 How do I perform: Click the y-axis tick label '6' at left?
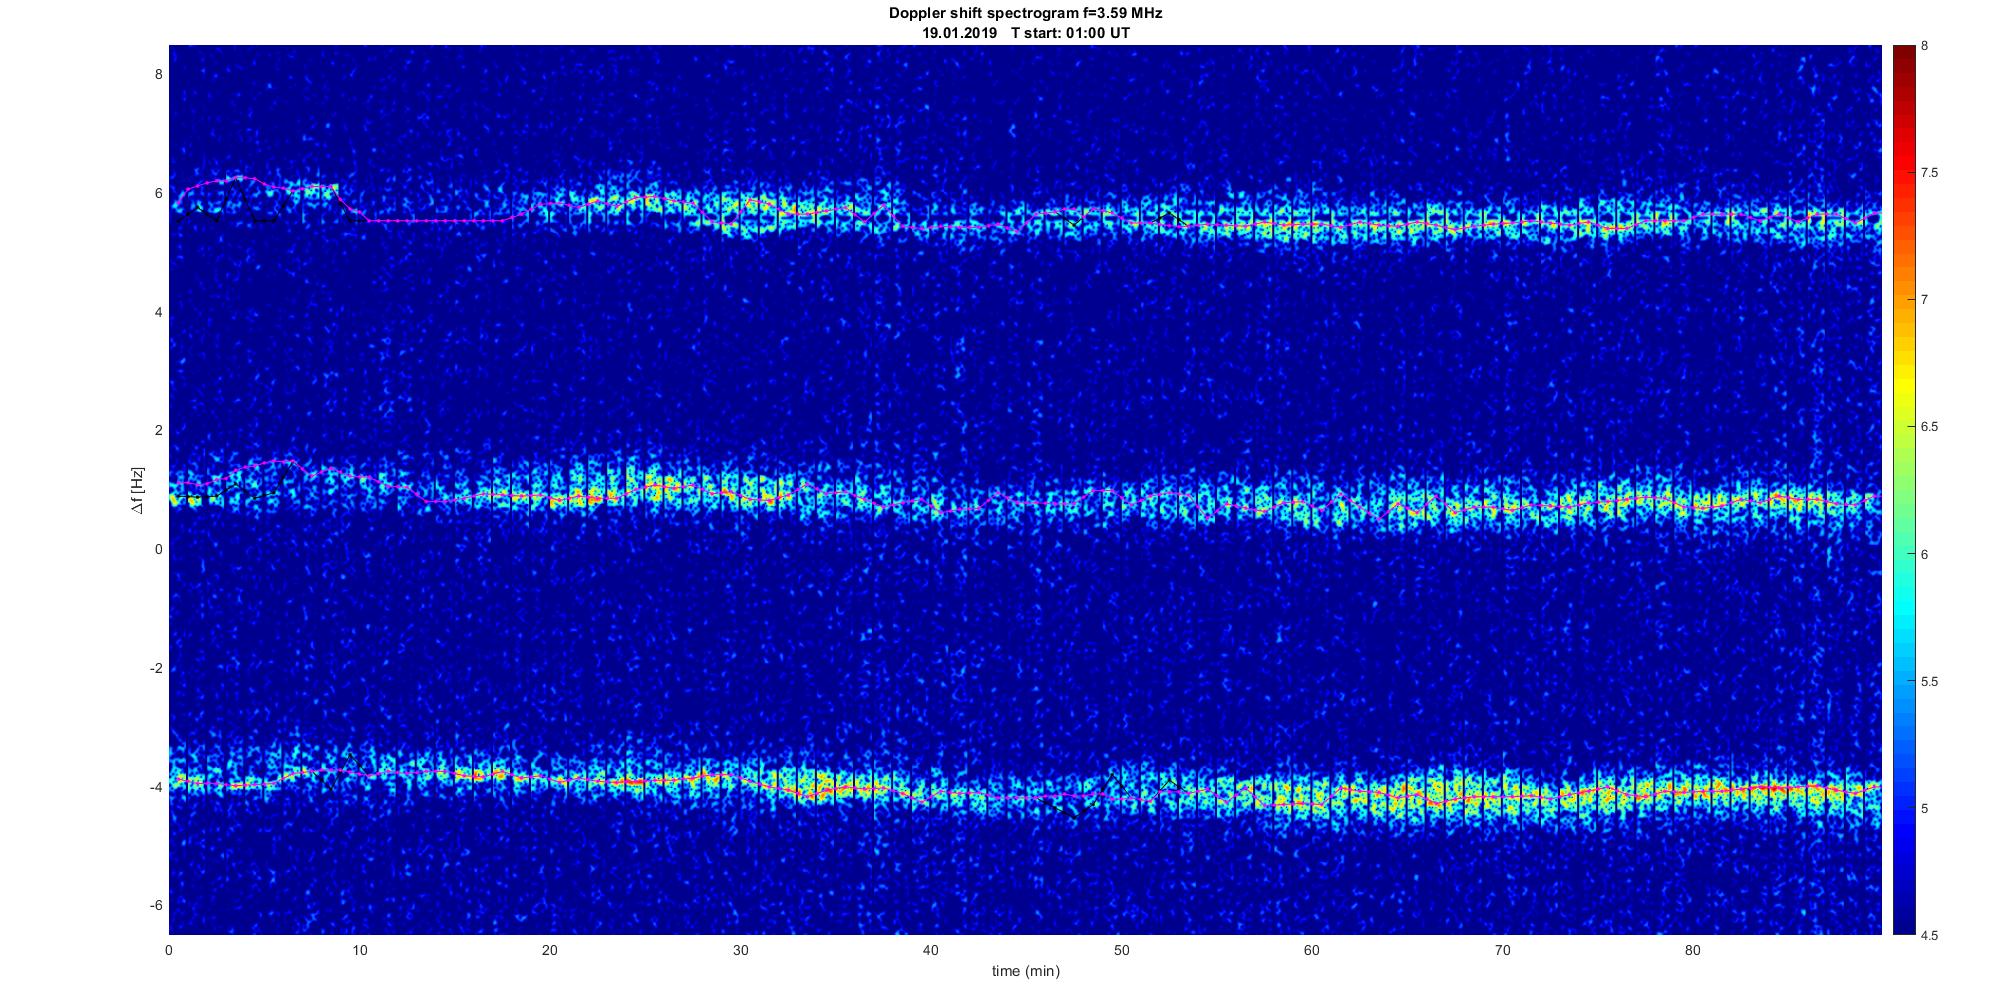coord(158,193)
